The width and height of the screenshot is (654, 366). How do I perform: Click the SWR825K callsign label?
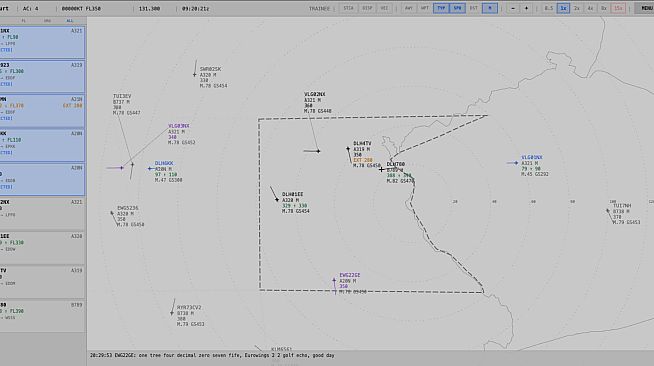[x=210, y=69]
